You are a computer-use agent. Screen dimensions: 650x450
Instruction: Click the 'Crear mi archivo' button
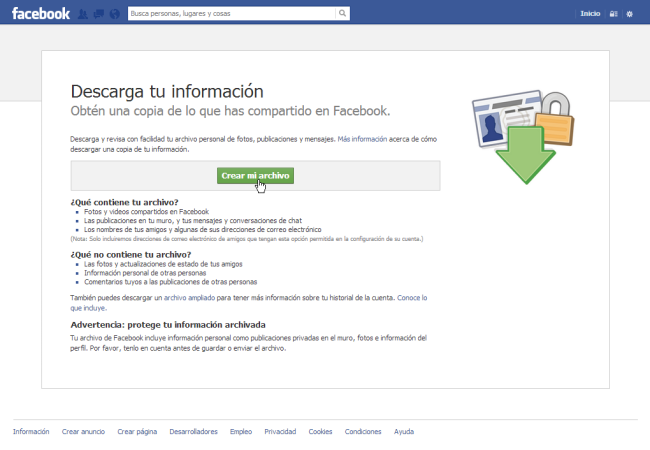pos(255,176)
